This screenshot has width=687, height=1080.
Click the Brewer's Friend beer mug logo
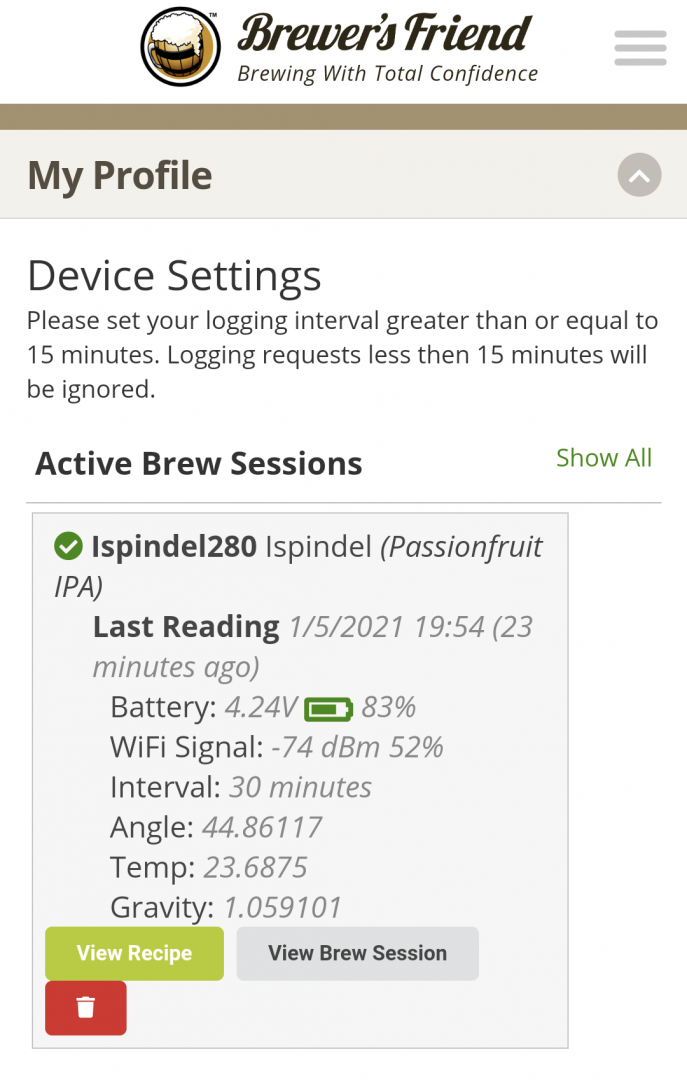tap(180, 47)
